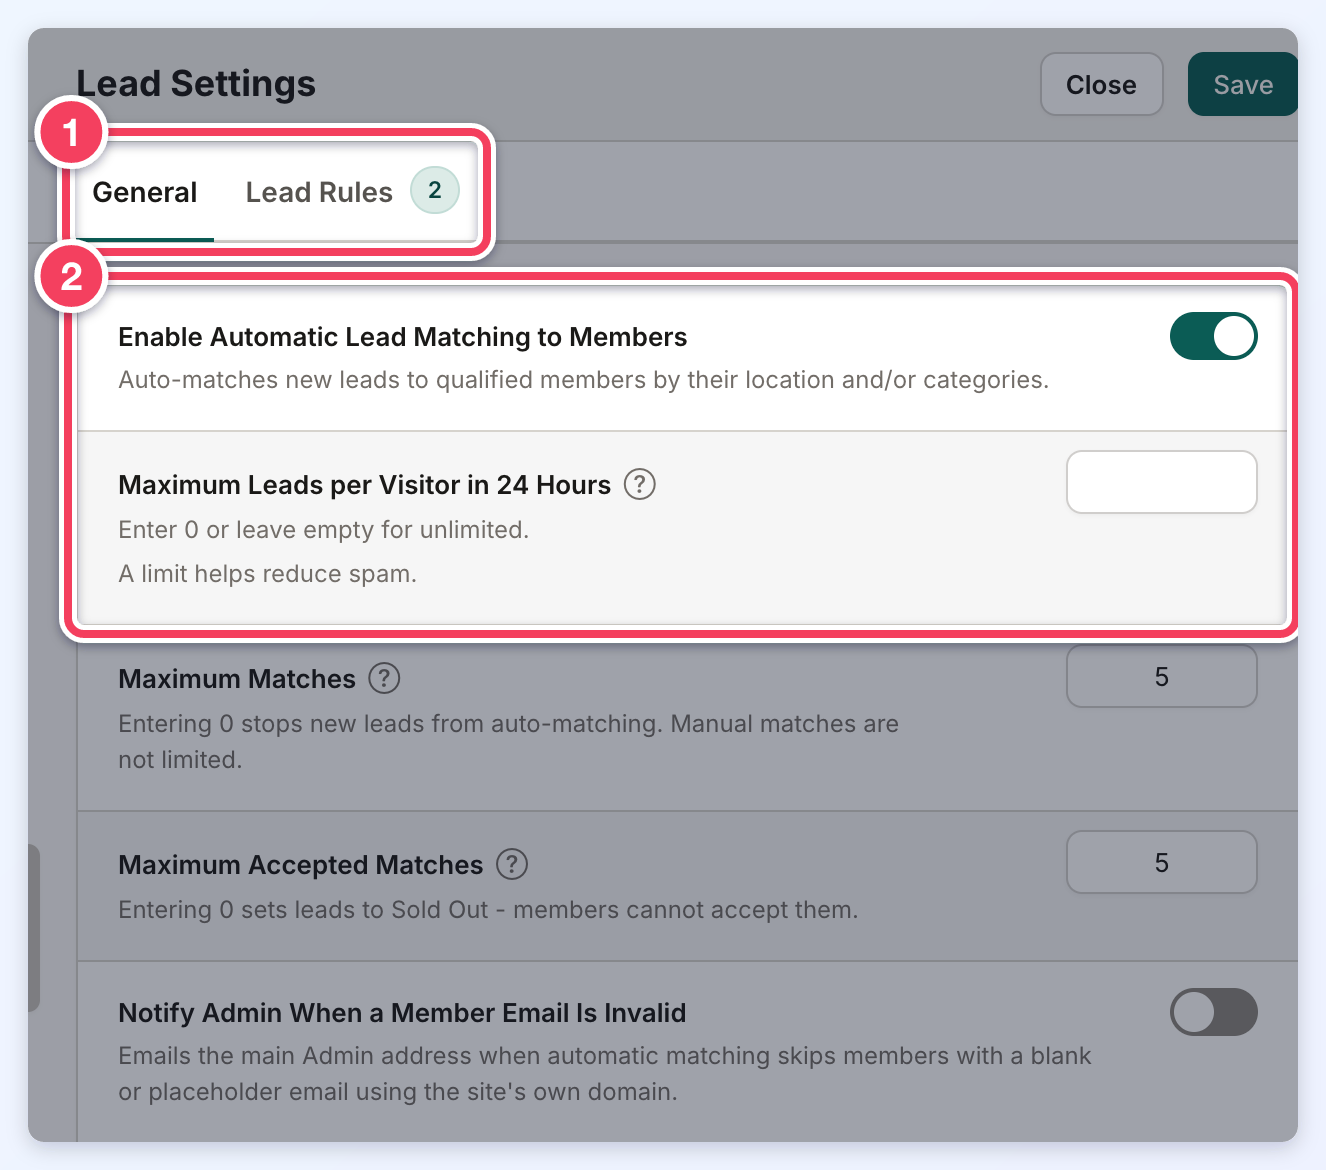Click the 'Auto-matches new leads' description text
1326x1170 pixels.
coord(584,380)
